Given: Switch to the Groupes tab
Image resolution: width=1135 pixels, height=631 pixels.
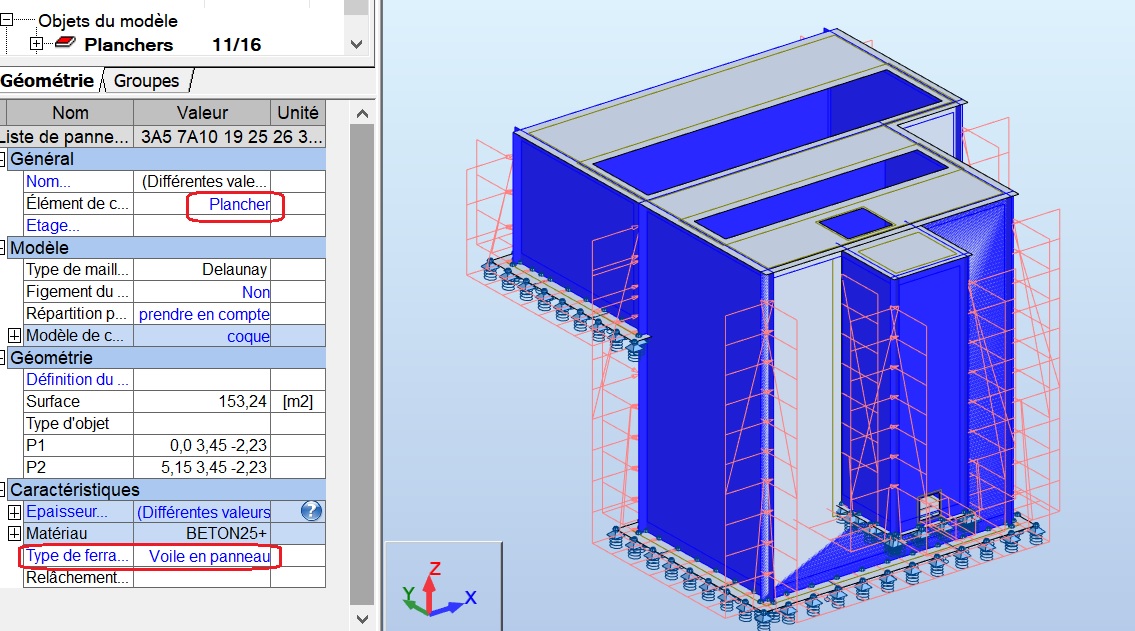Looking at the screenshot, I should click(x=145, y=80).
